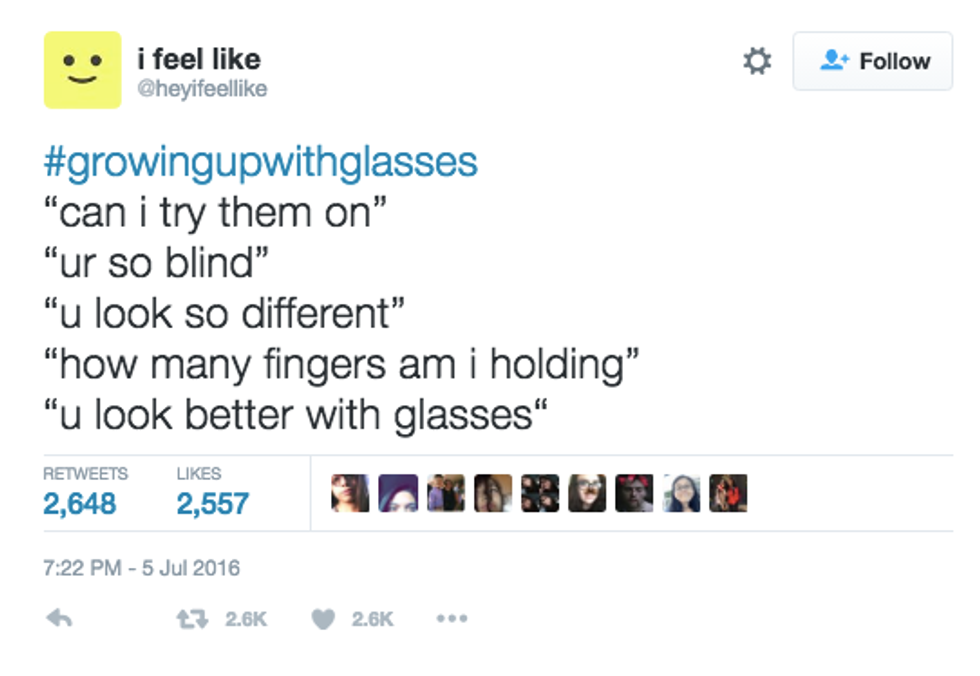The width and height of the screenshot is (980, 676).
Task: Open the @heyifeellike handle link
Action: [202, 90]
